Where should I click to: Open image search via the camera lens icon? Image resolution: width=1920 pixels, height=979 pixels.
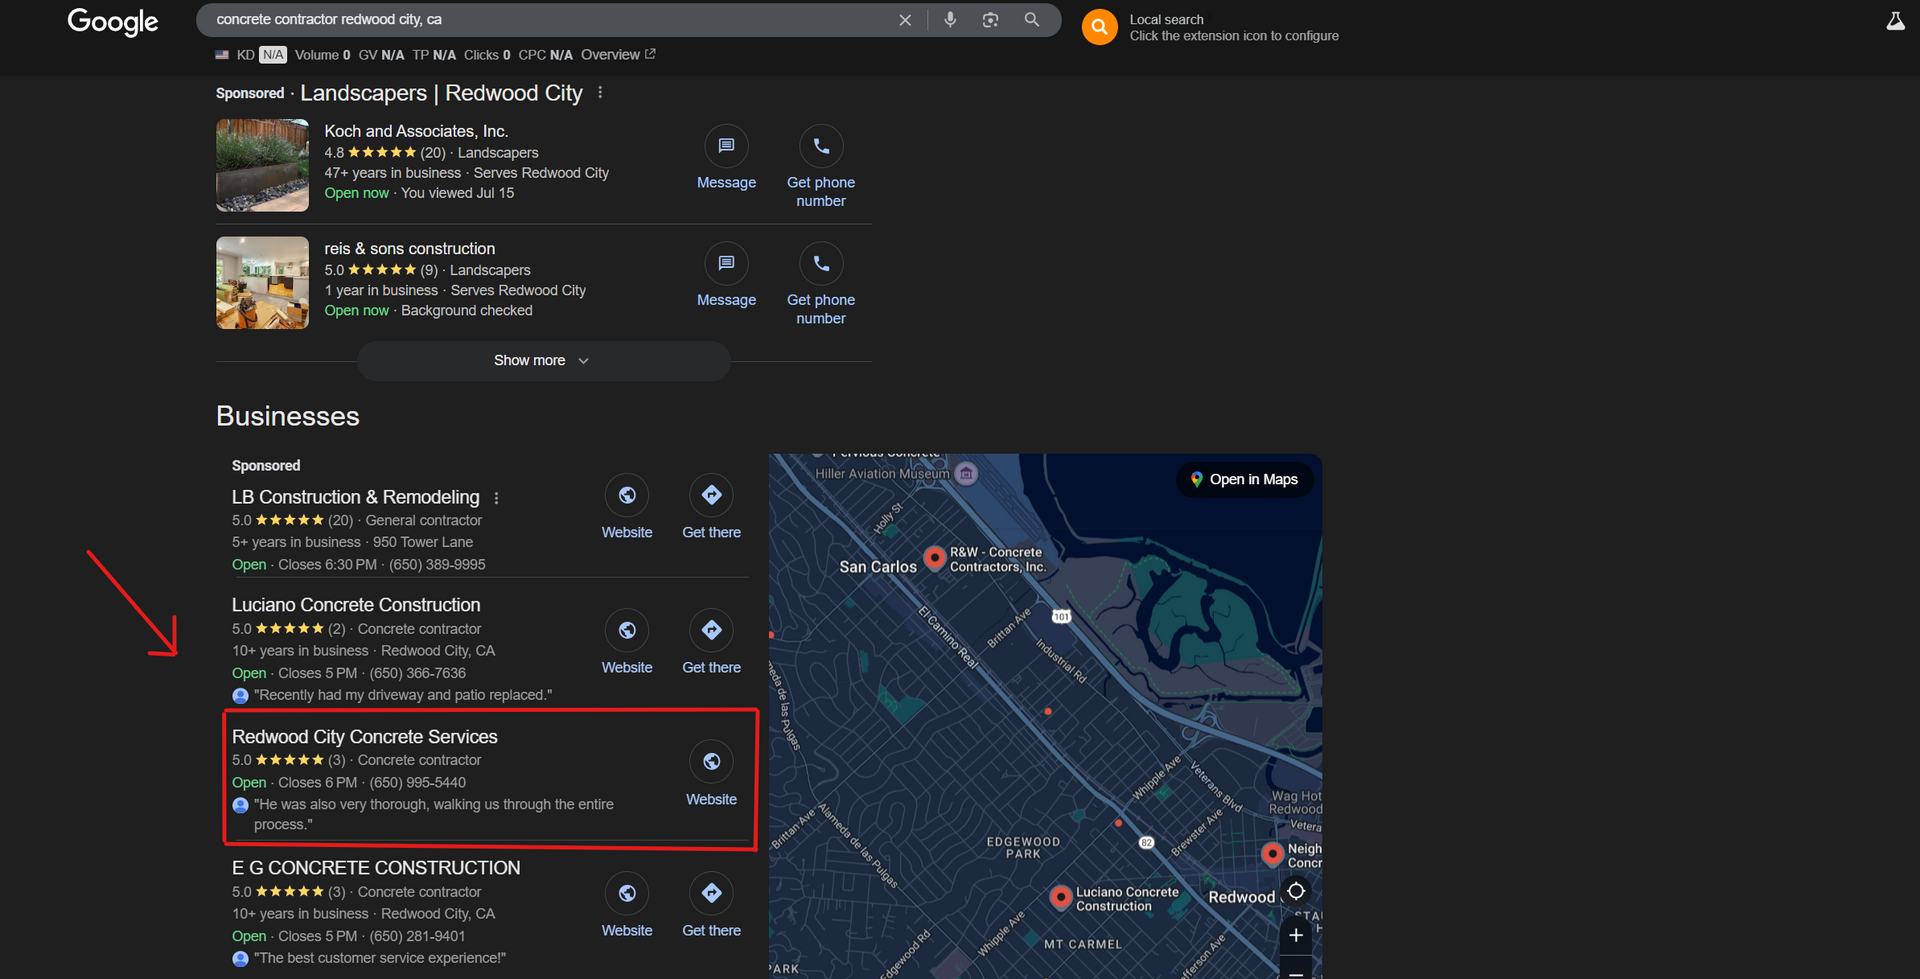991,20
